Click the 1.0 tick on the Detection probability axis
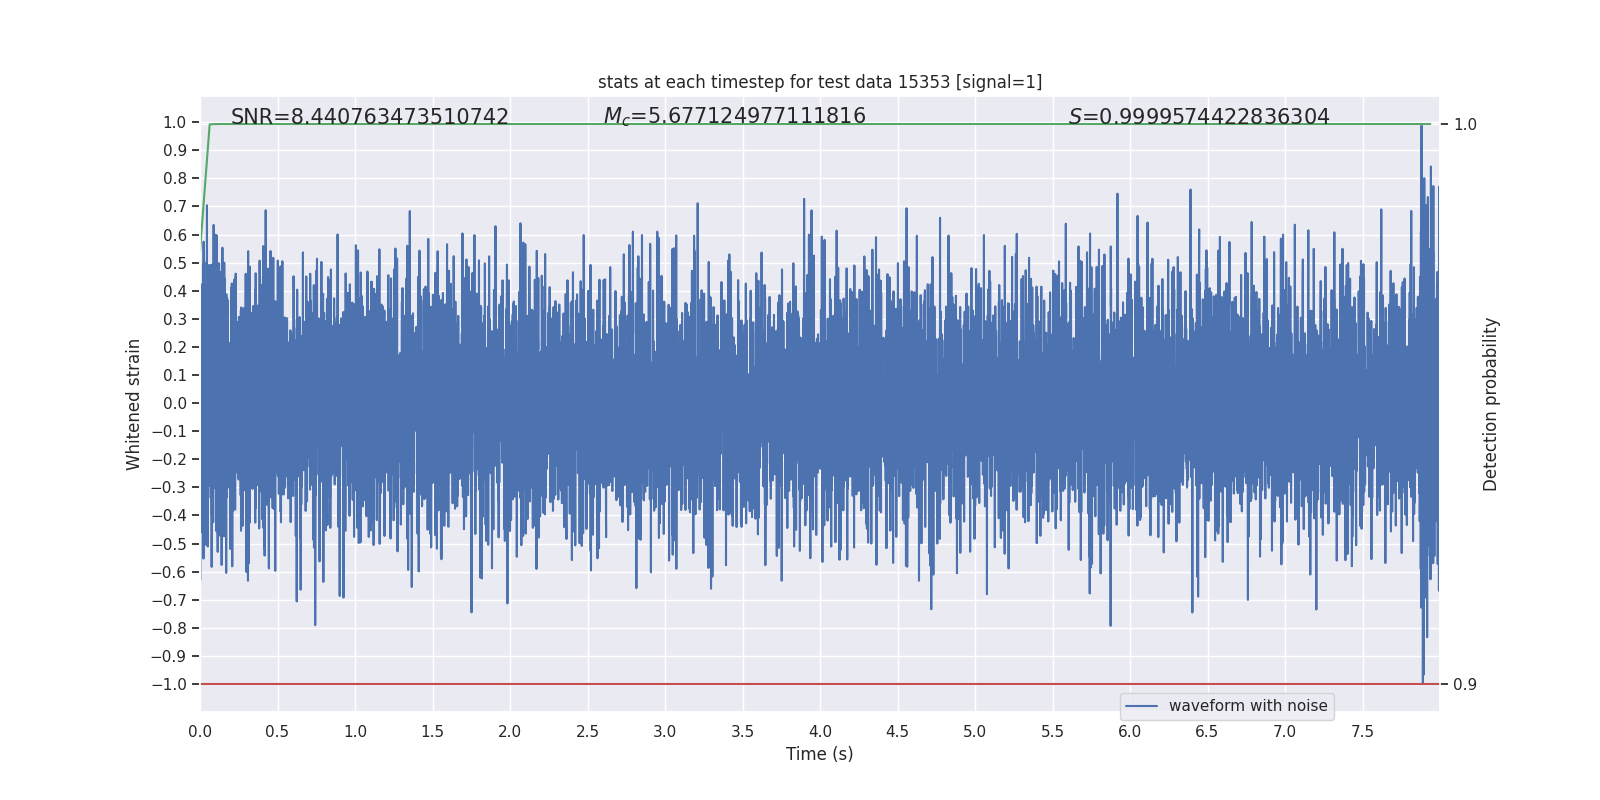The height and width of the screenshot is (800, 1600). (1465, 124)
